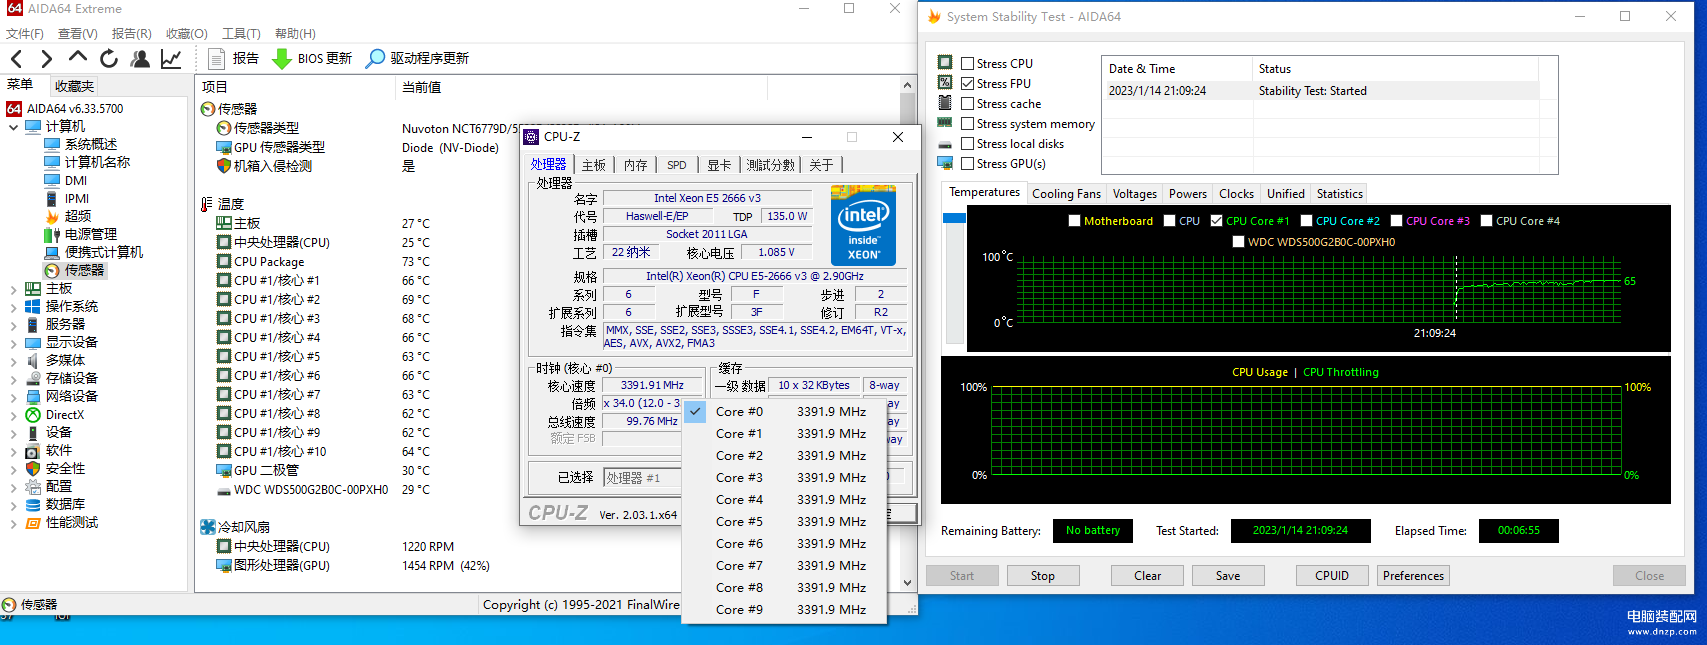Select 系统概述 in the AIDA64 tree
Image resolution: width=1707 pixels, height=645 pixels.
click(x=90, y=145)
